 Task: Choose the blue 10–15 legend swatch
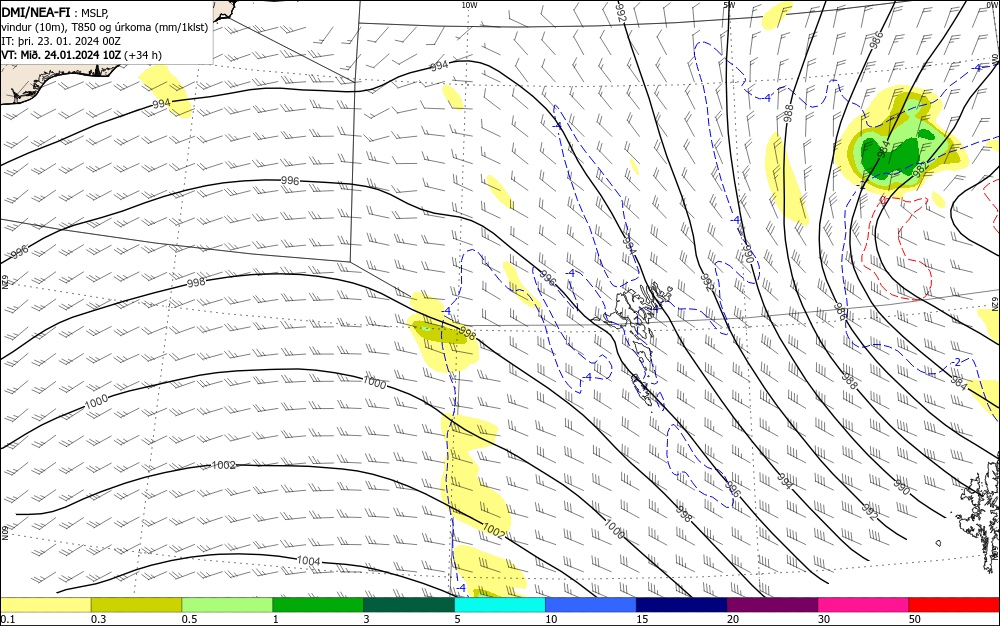(591, 605)
